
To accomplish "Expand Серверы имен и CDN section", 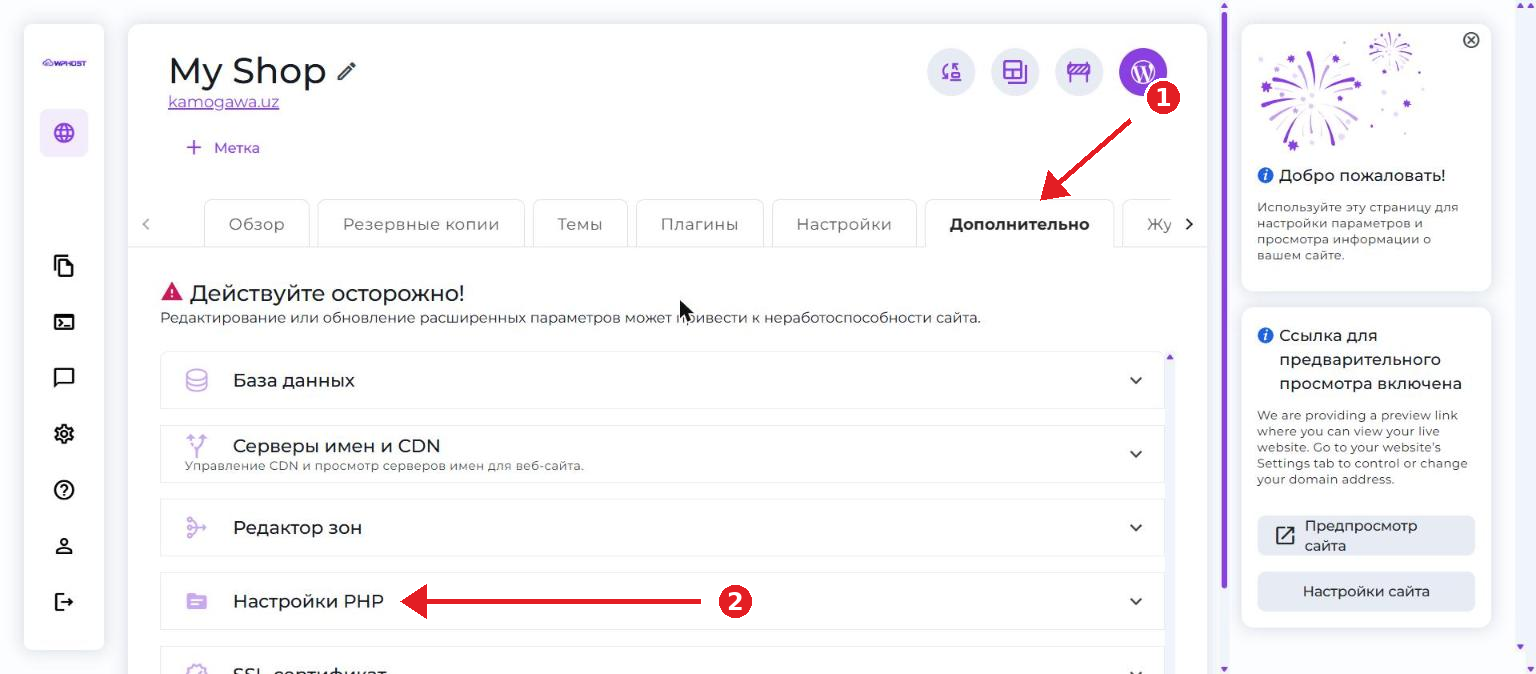I will [662, 454].
